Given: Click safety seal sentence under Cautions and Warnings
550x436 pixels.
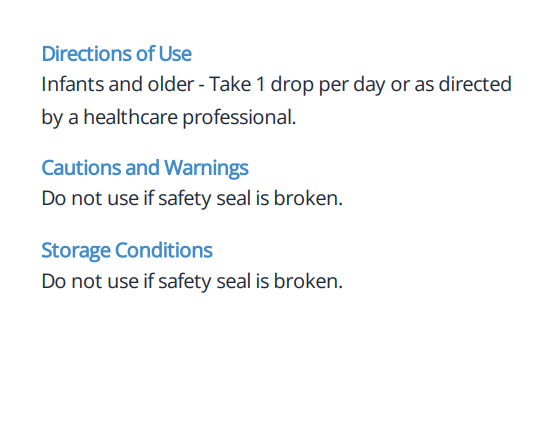Looking at the screenshot, I should [192, 199].
